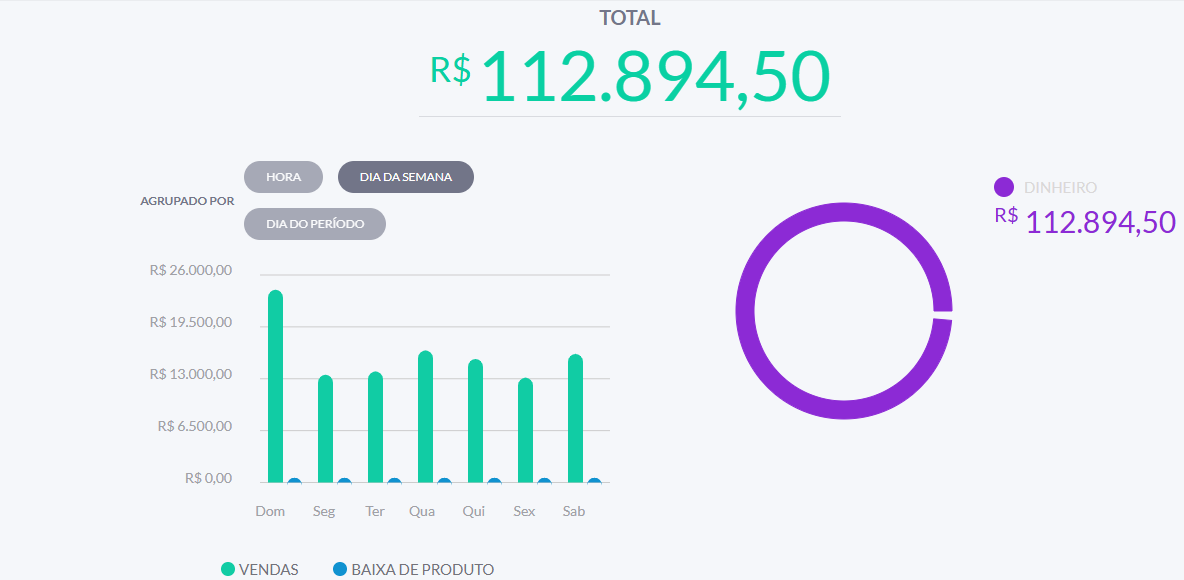Click the green Qua sales bar
Image resolution: width=1184 pixels, height=580 pixels.
425,417
